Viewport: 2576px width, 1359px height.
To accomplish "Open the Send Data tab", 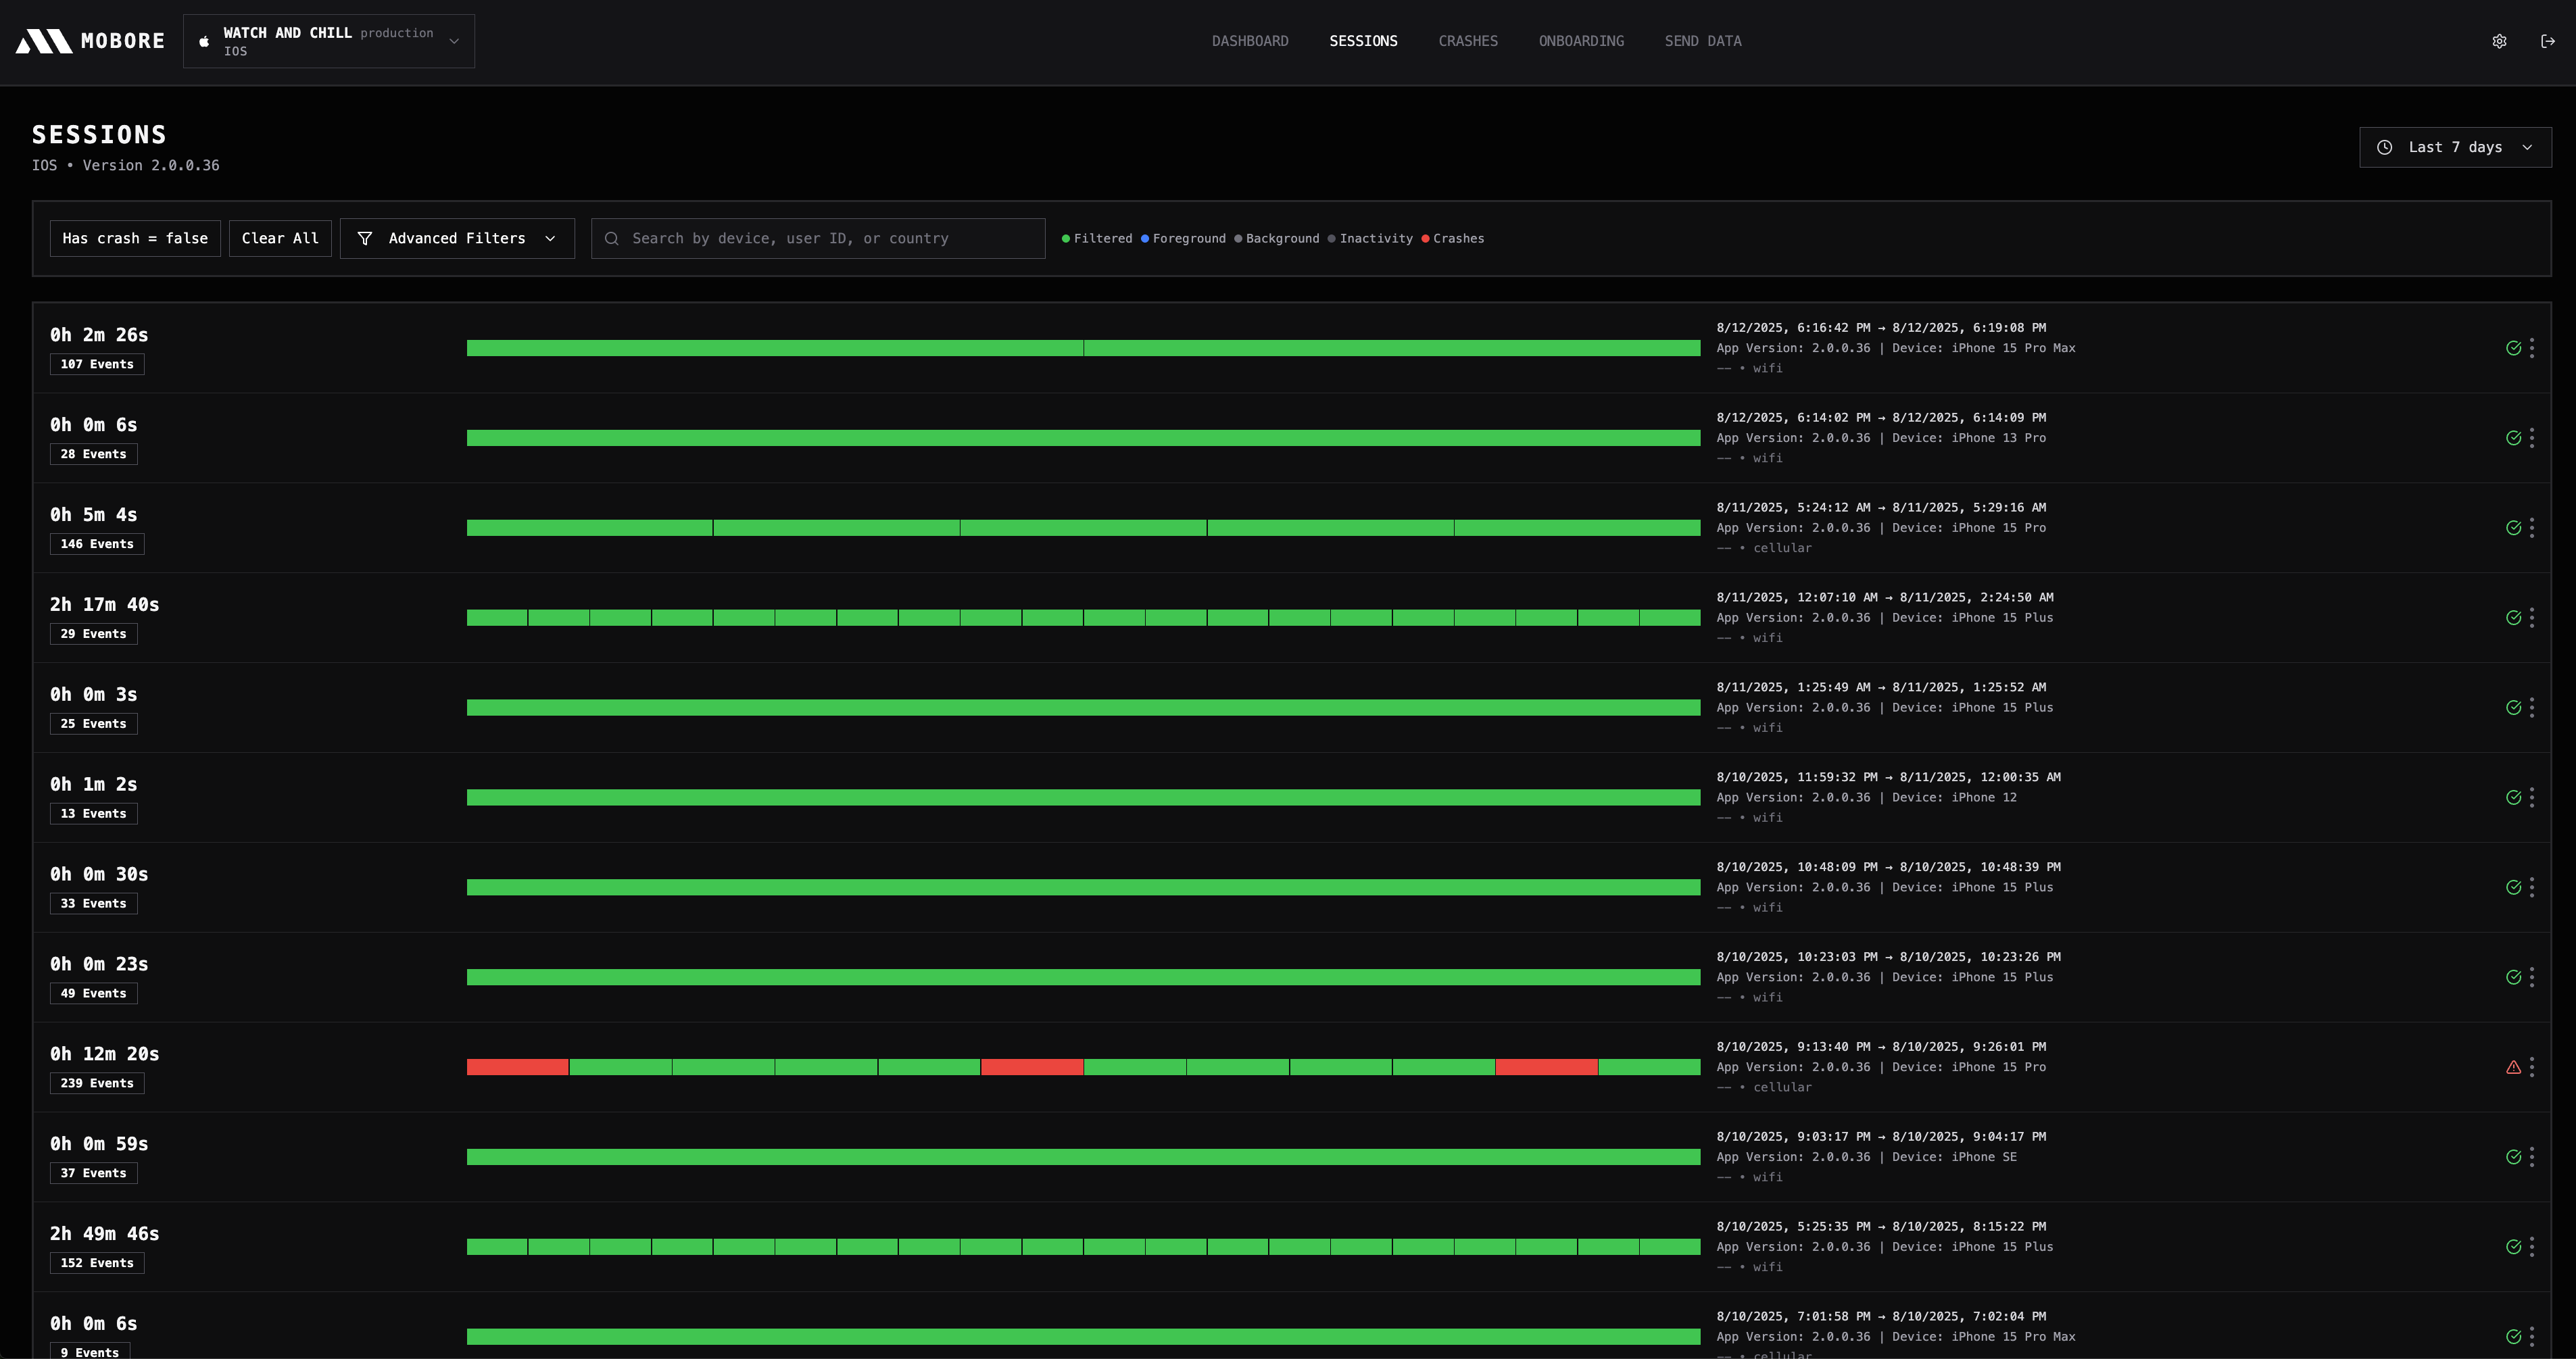I will click(x=1703, y=41).
